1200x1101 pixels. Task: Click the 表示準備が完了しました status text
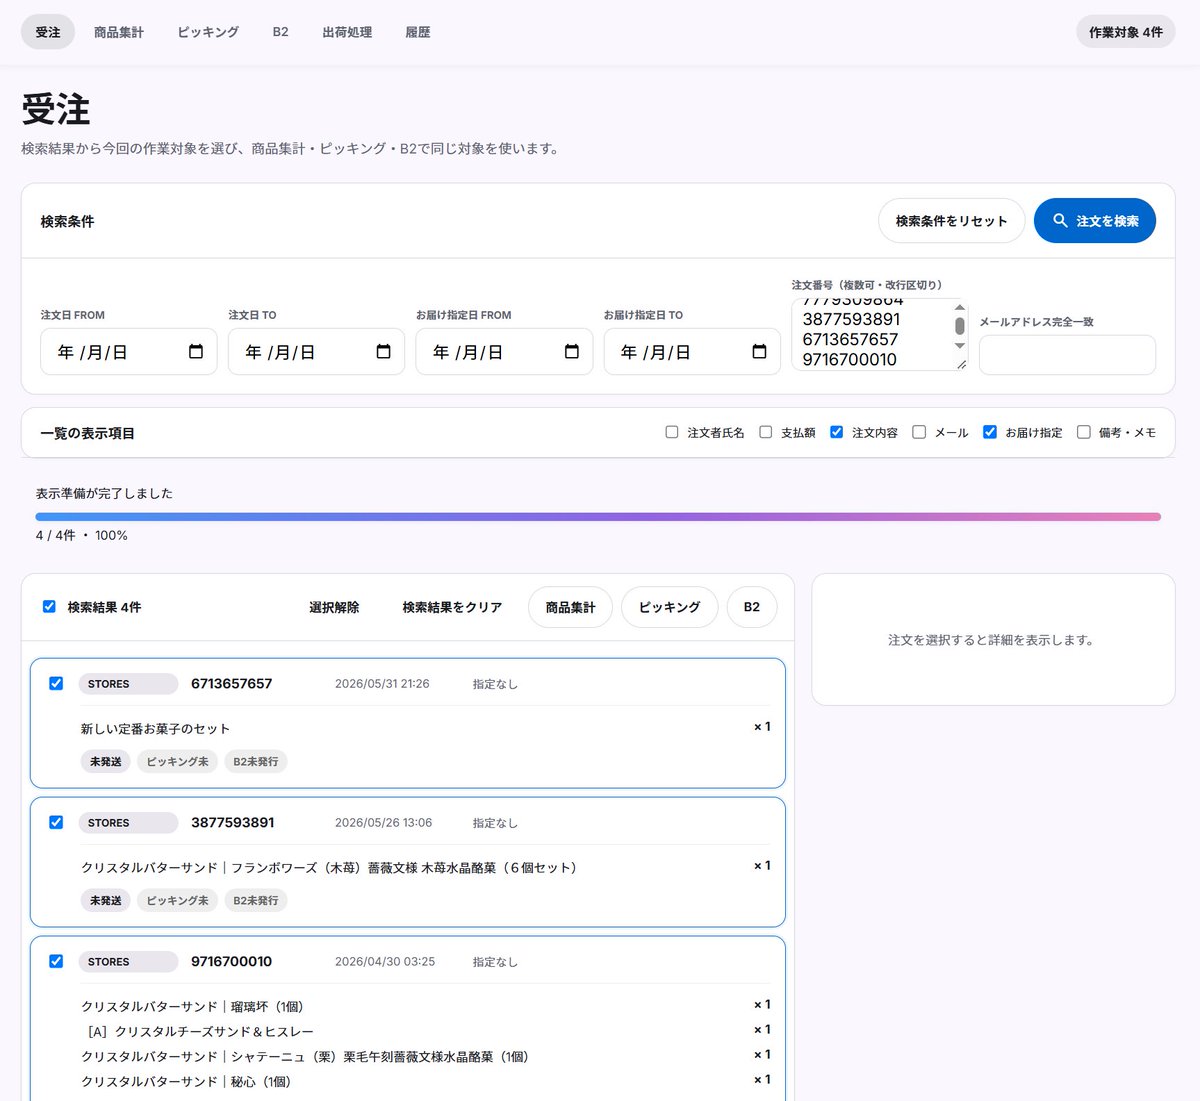[x=104, y=493]
